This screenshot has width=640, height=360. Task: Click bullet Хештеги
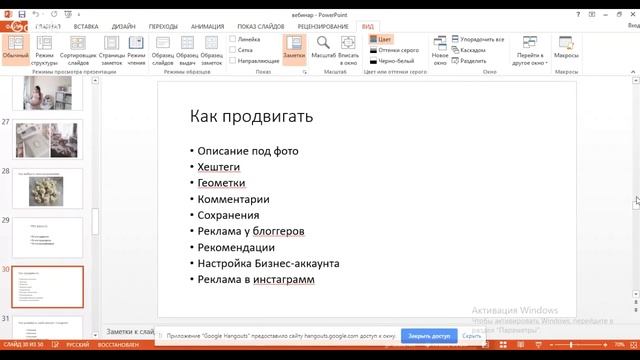pos(219,167)
